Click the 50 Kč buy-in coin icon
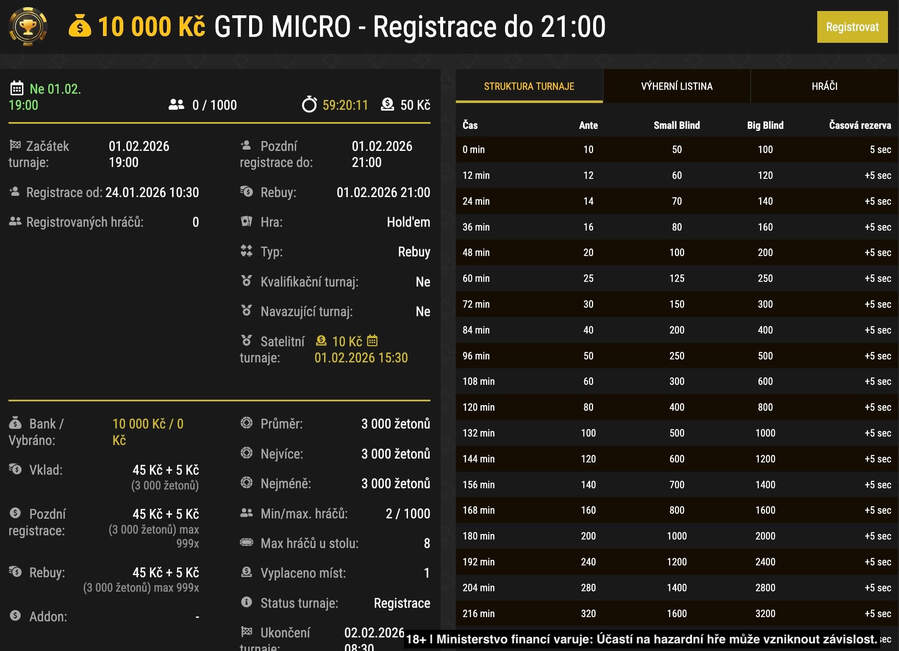899x651 pixels. 386,103
